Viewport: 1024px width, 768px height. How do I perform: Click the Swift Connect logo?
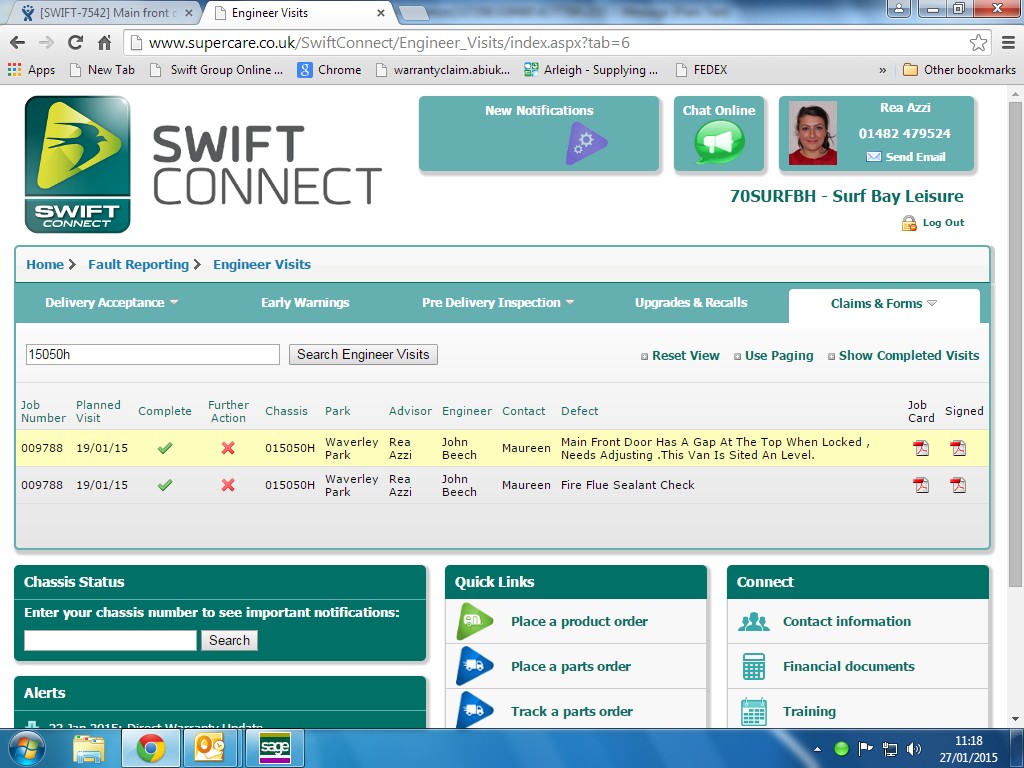tap(78, 165)
